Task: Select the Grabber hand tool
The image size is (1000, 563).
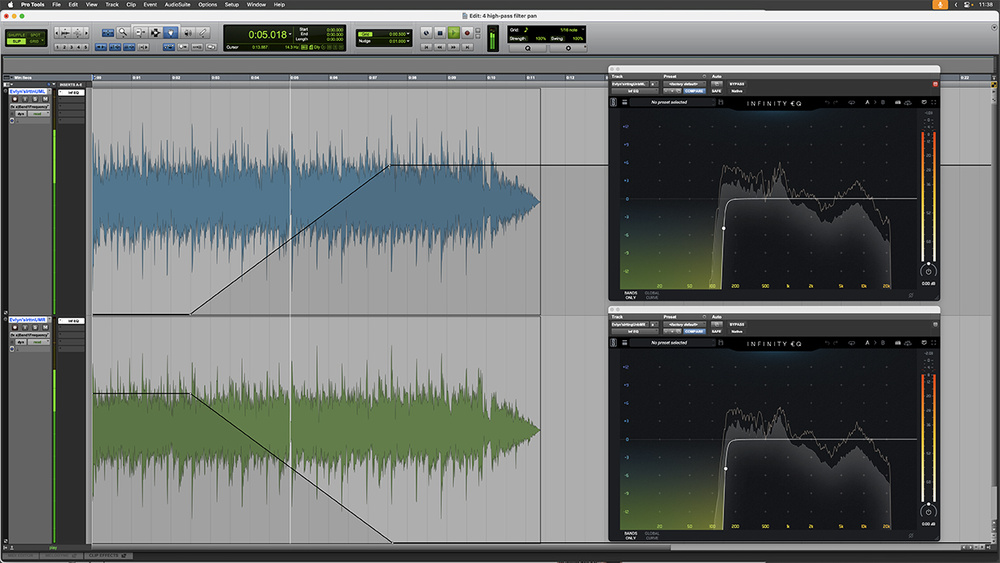Action: 170,32
